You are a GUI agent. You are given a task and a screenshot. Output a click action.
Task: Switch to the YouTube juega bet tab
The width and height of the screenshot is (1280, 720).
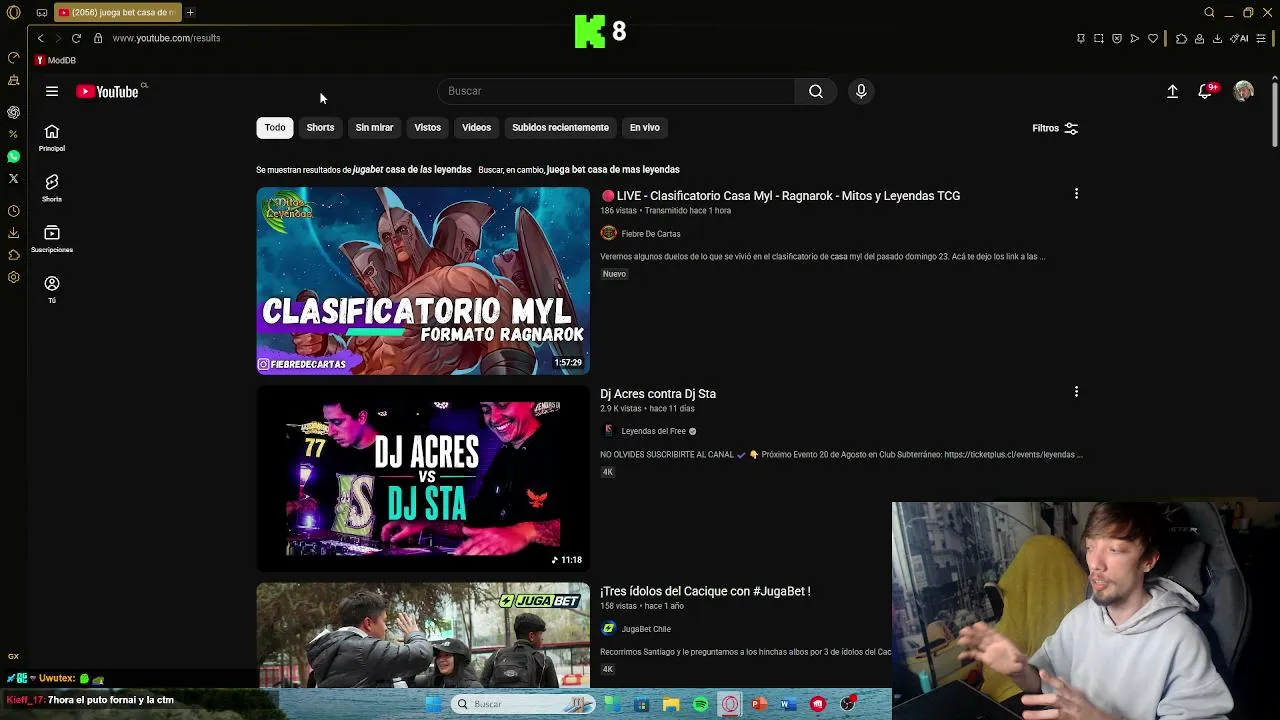pyautogui.click(x=117, y=12)
